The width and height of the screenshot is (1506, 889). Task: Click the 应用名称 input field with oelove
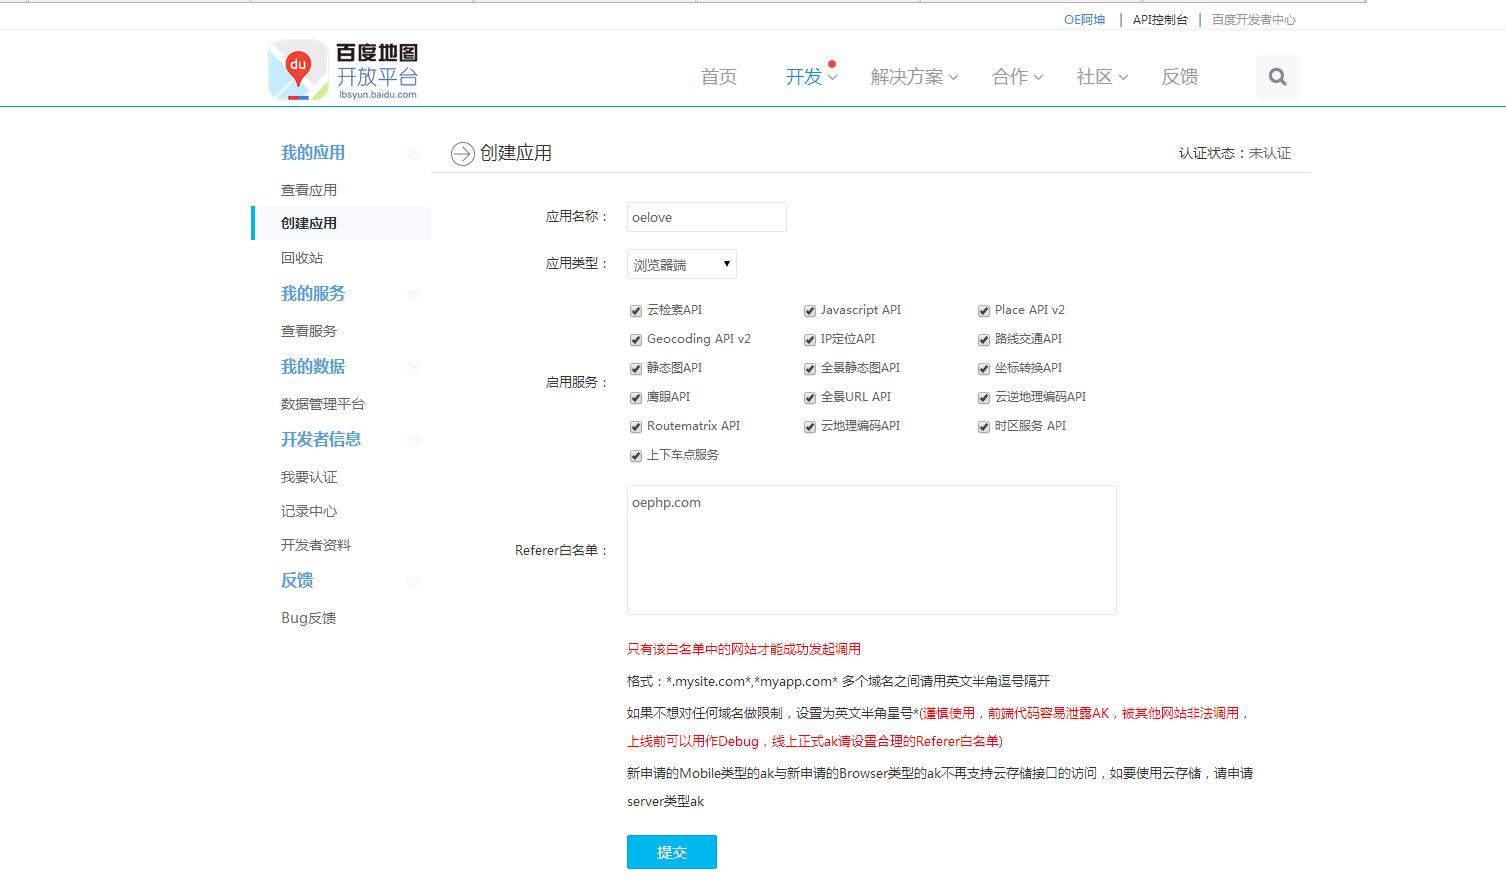707,217
